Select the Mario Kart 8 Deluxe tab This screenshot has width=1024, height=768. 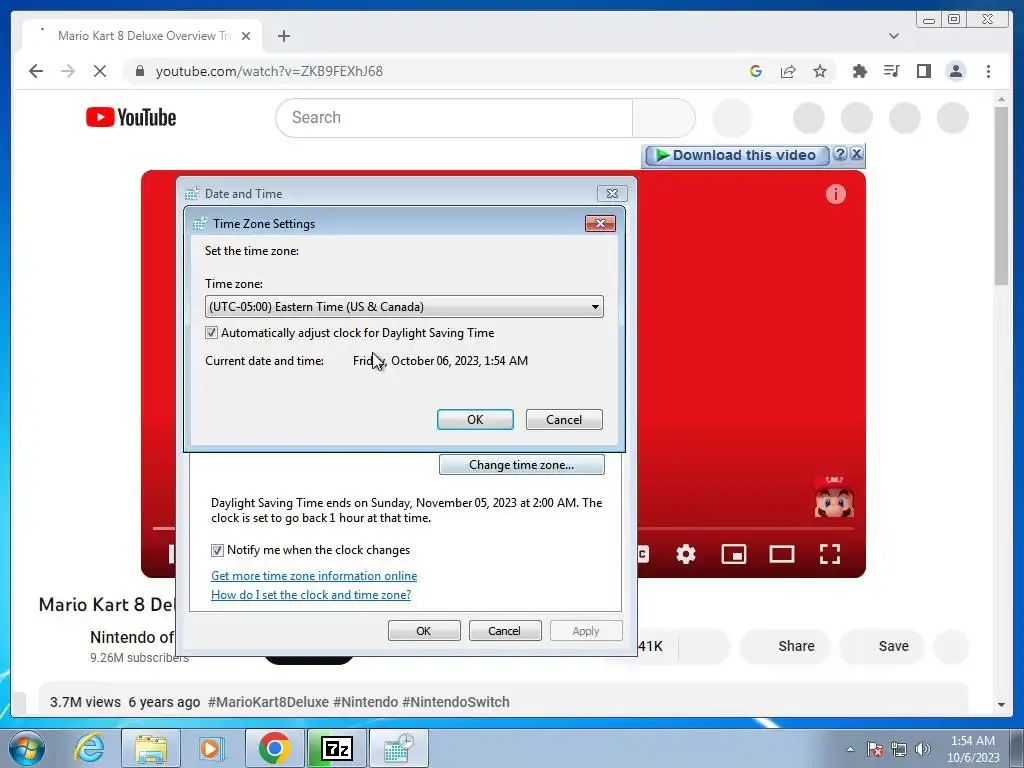[x=144, y=36]
